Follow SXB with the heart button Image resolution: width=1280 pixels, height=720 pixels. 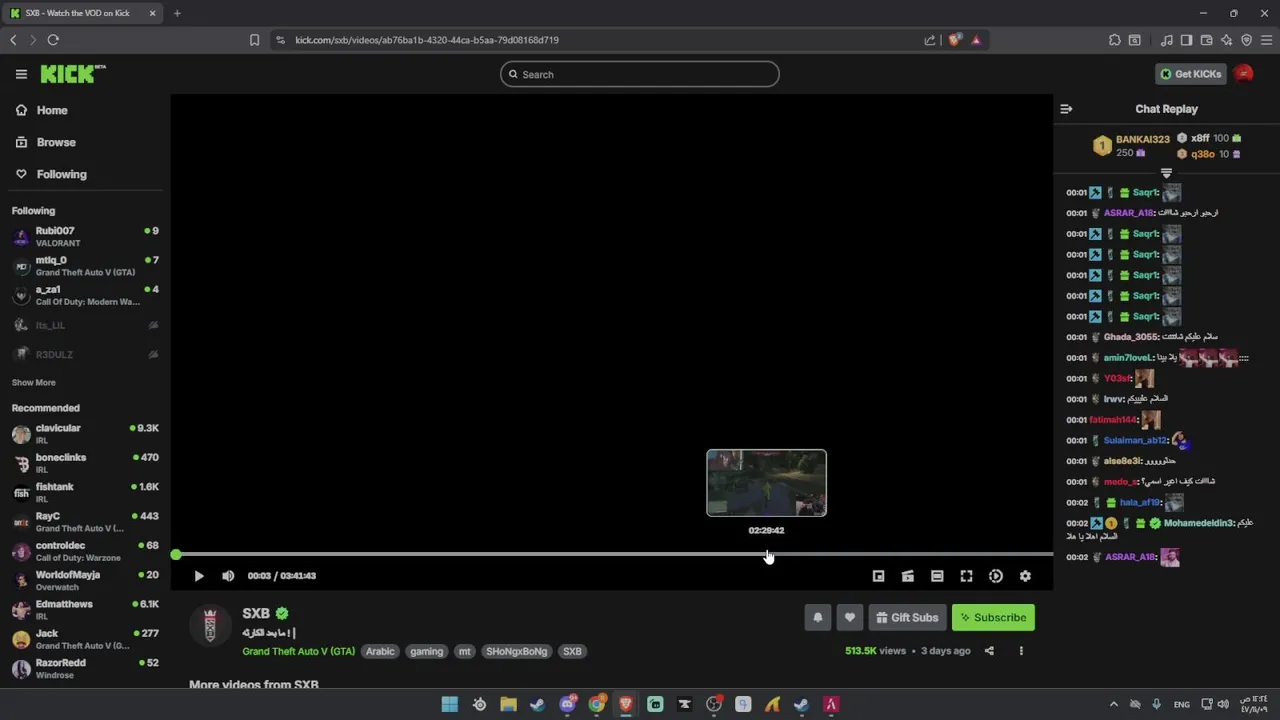pos(850,618)
